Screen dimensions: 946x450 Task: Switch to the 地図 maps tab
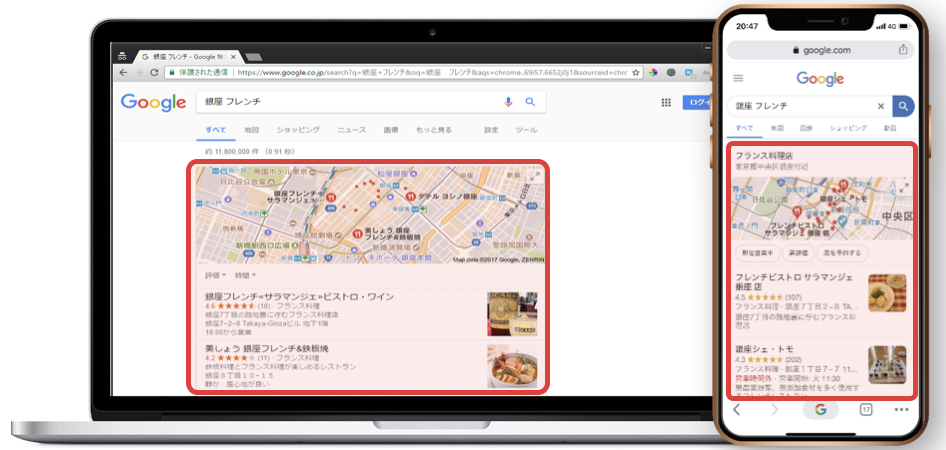click(251, 130)
